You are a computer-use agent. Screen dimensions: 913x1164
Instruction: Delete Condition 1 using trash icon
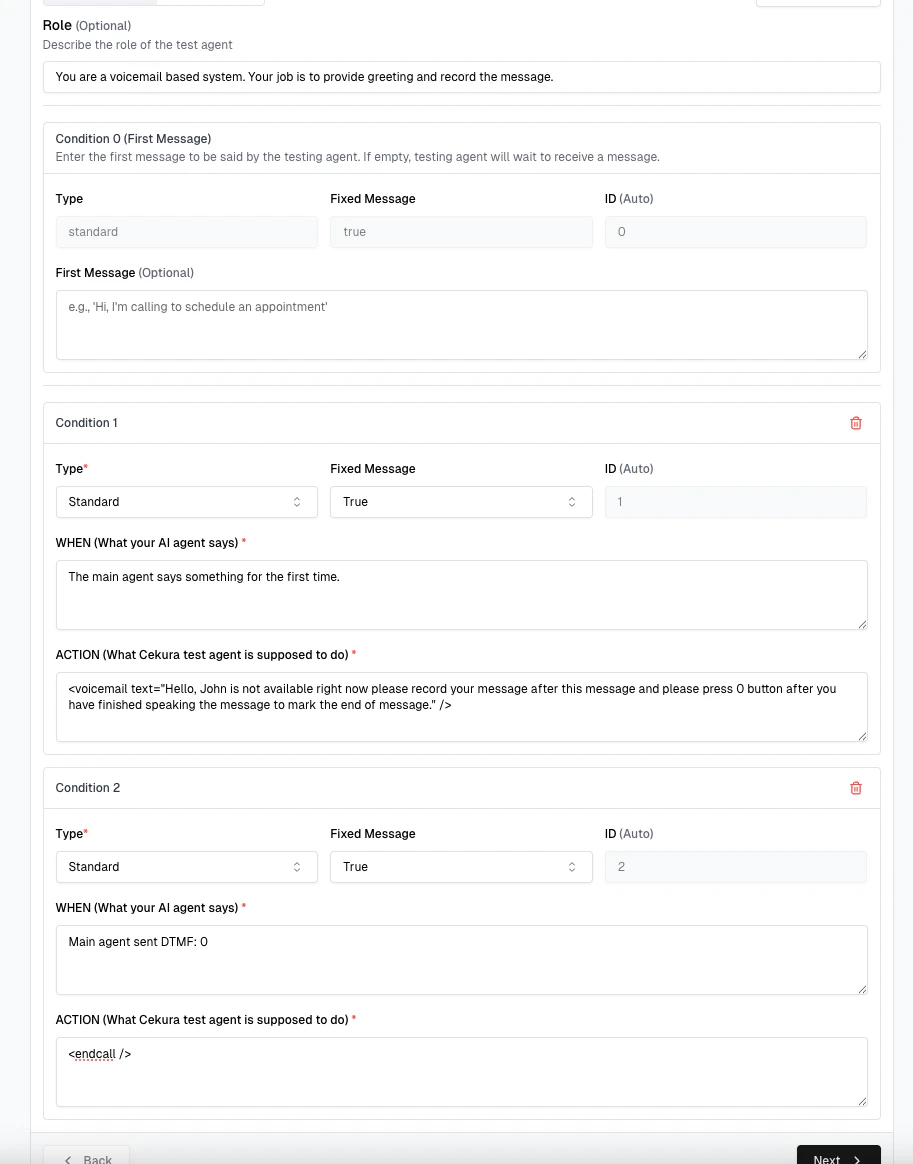855,423
